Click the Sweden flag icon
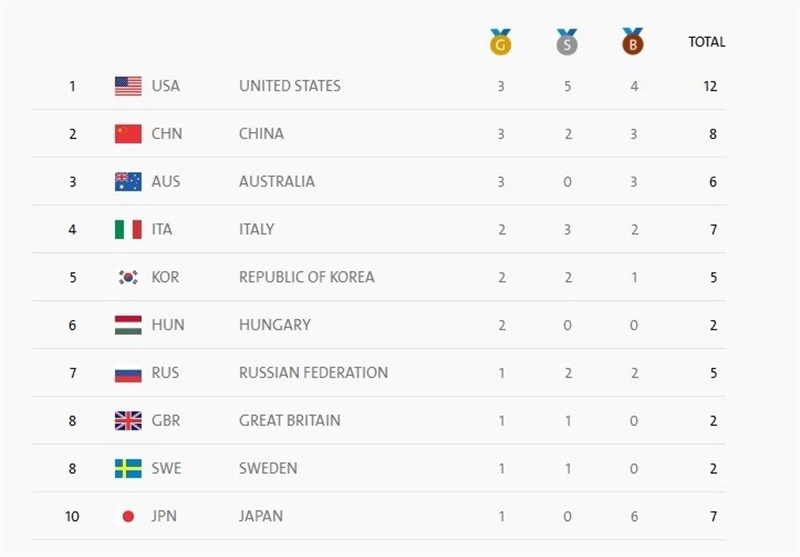The image size is (800, 557). click(128, 469)
